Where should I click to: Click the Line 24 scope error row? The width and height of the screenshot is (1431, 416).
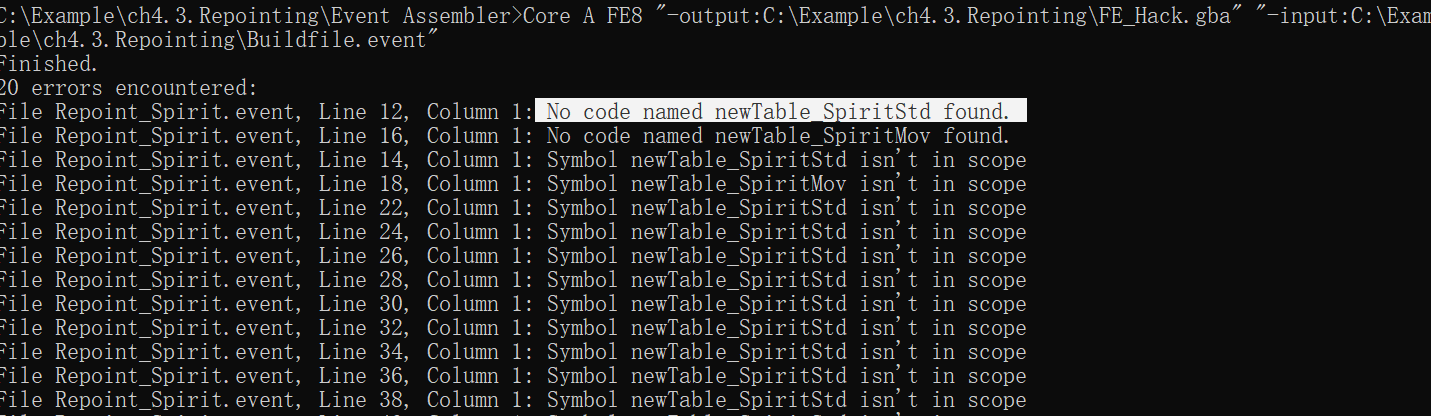click(513, 232)
